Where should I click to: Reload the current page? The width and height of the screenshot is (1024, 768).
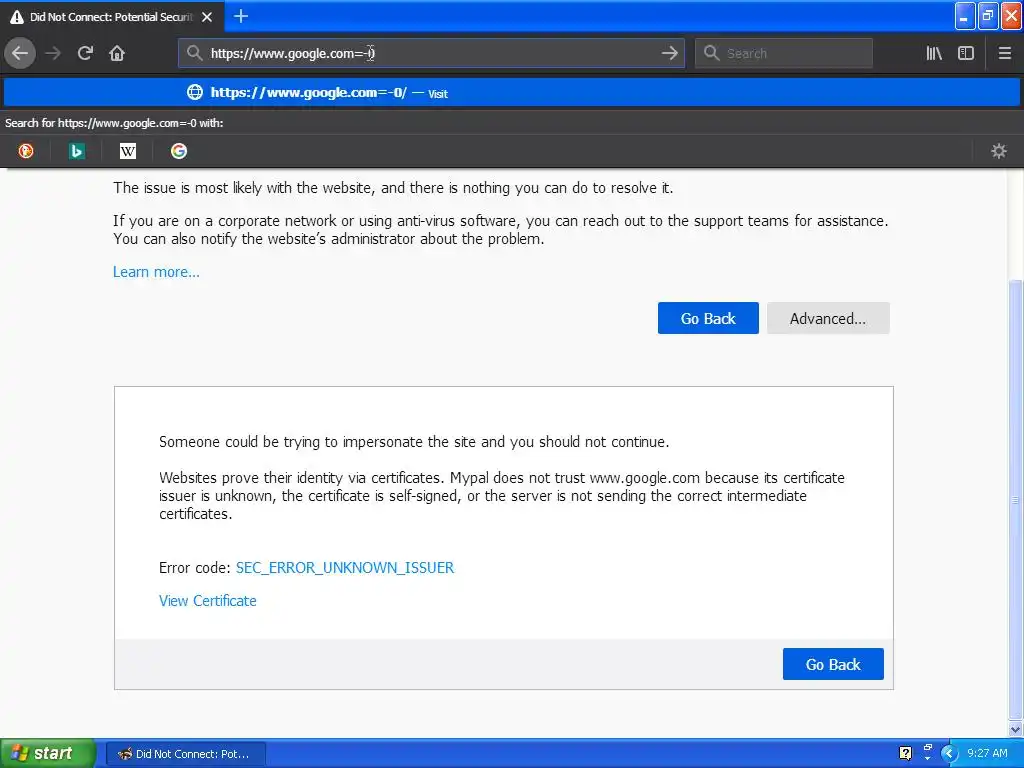pos(85,53)
